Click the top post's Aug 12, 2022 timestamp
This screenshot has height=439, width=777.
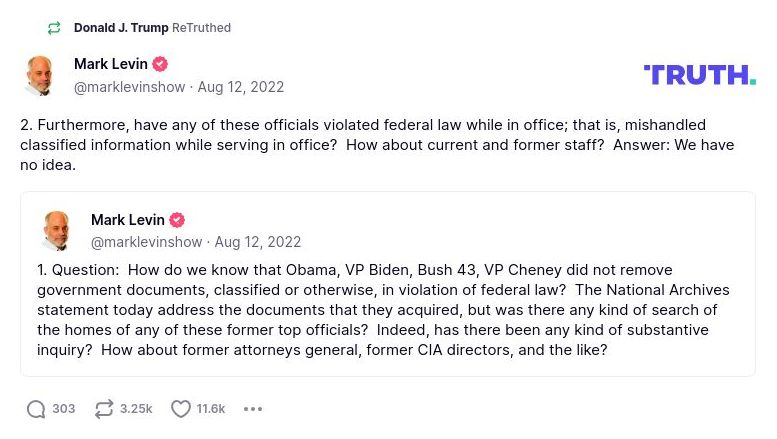coord(241,87)
